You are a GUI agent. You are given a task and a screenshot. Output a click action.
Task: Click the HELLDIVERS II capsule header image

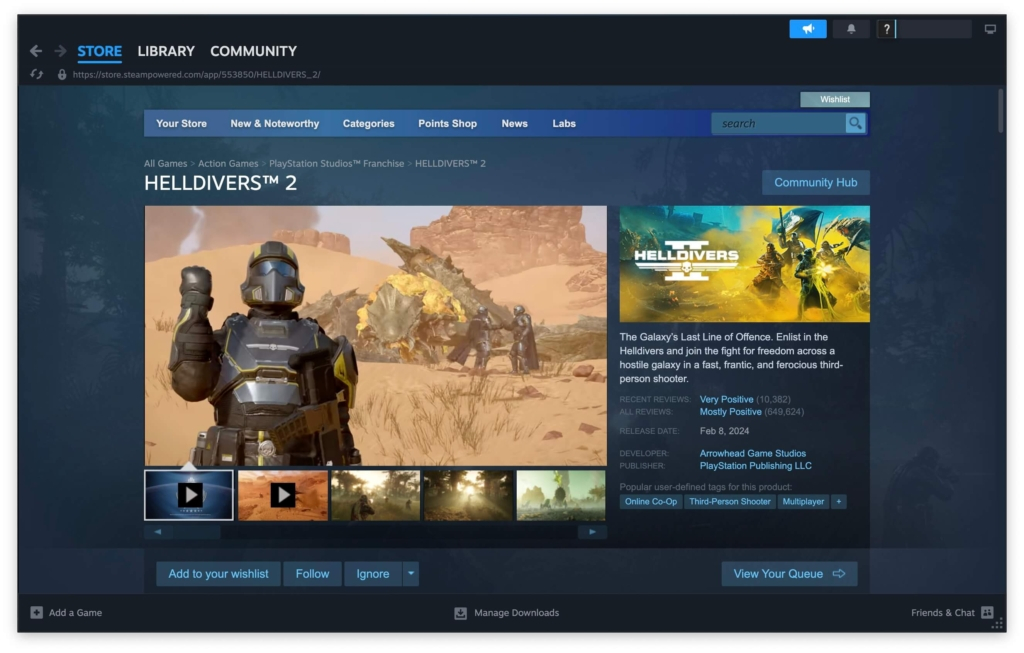[x=744, y=264]
